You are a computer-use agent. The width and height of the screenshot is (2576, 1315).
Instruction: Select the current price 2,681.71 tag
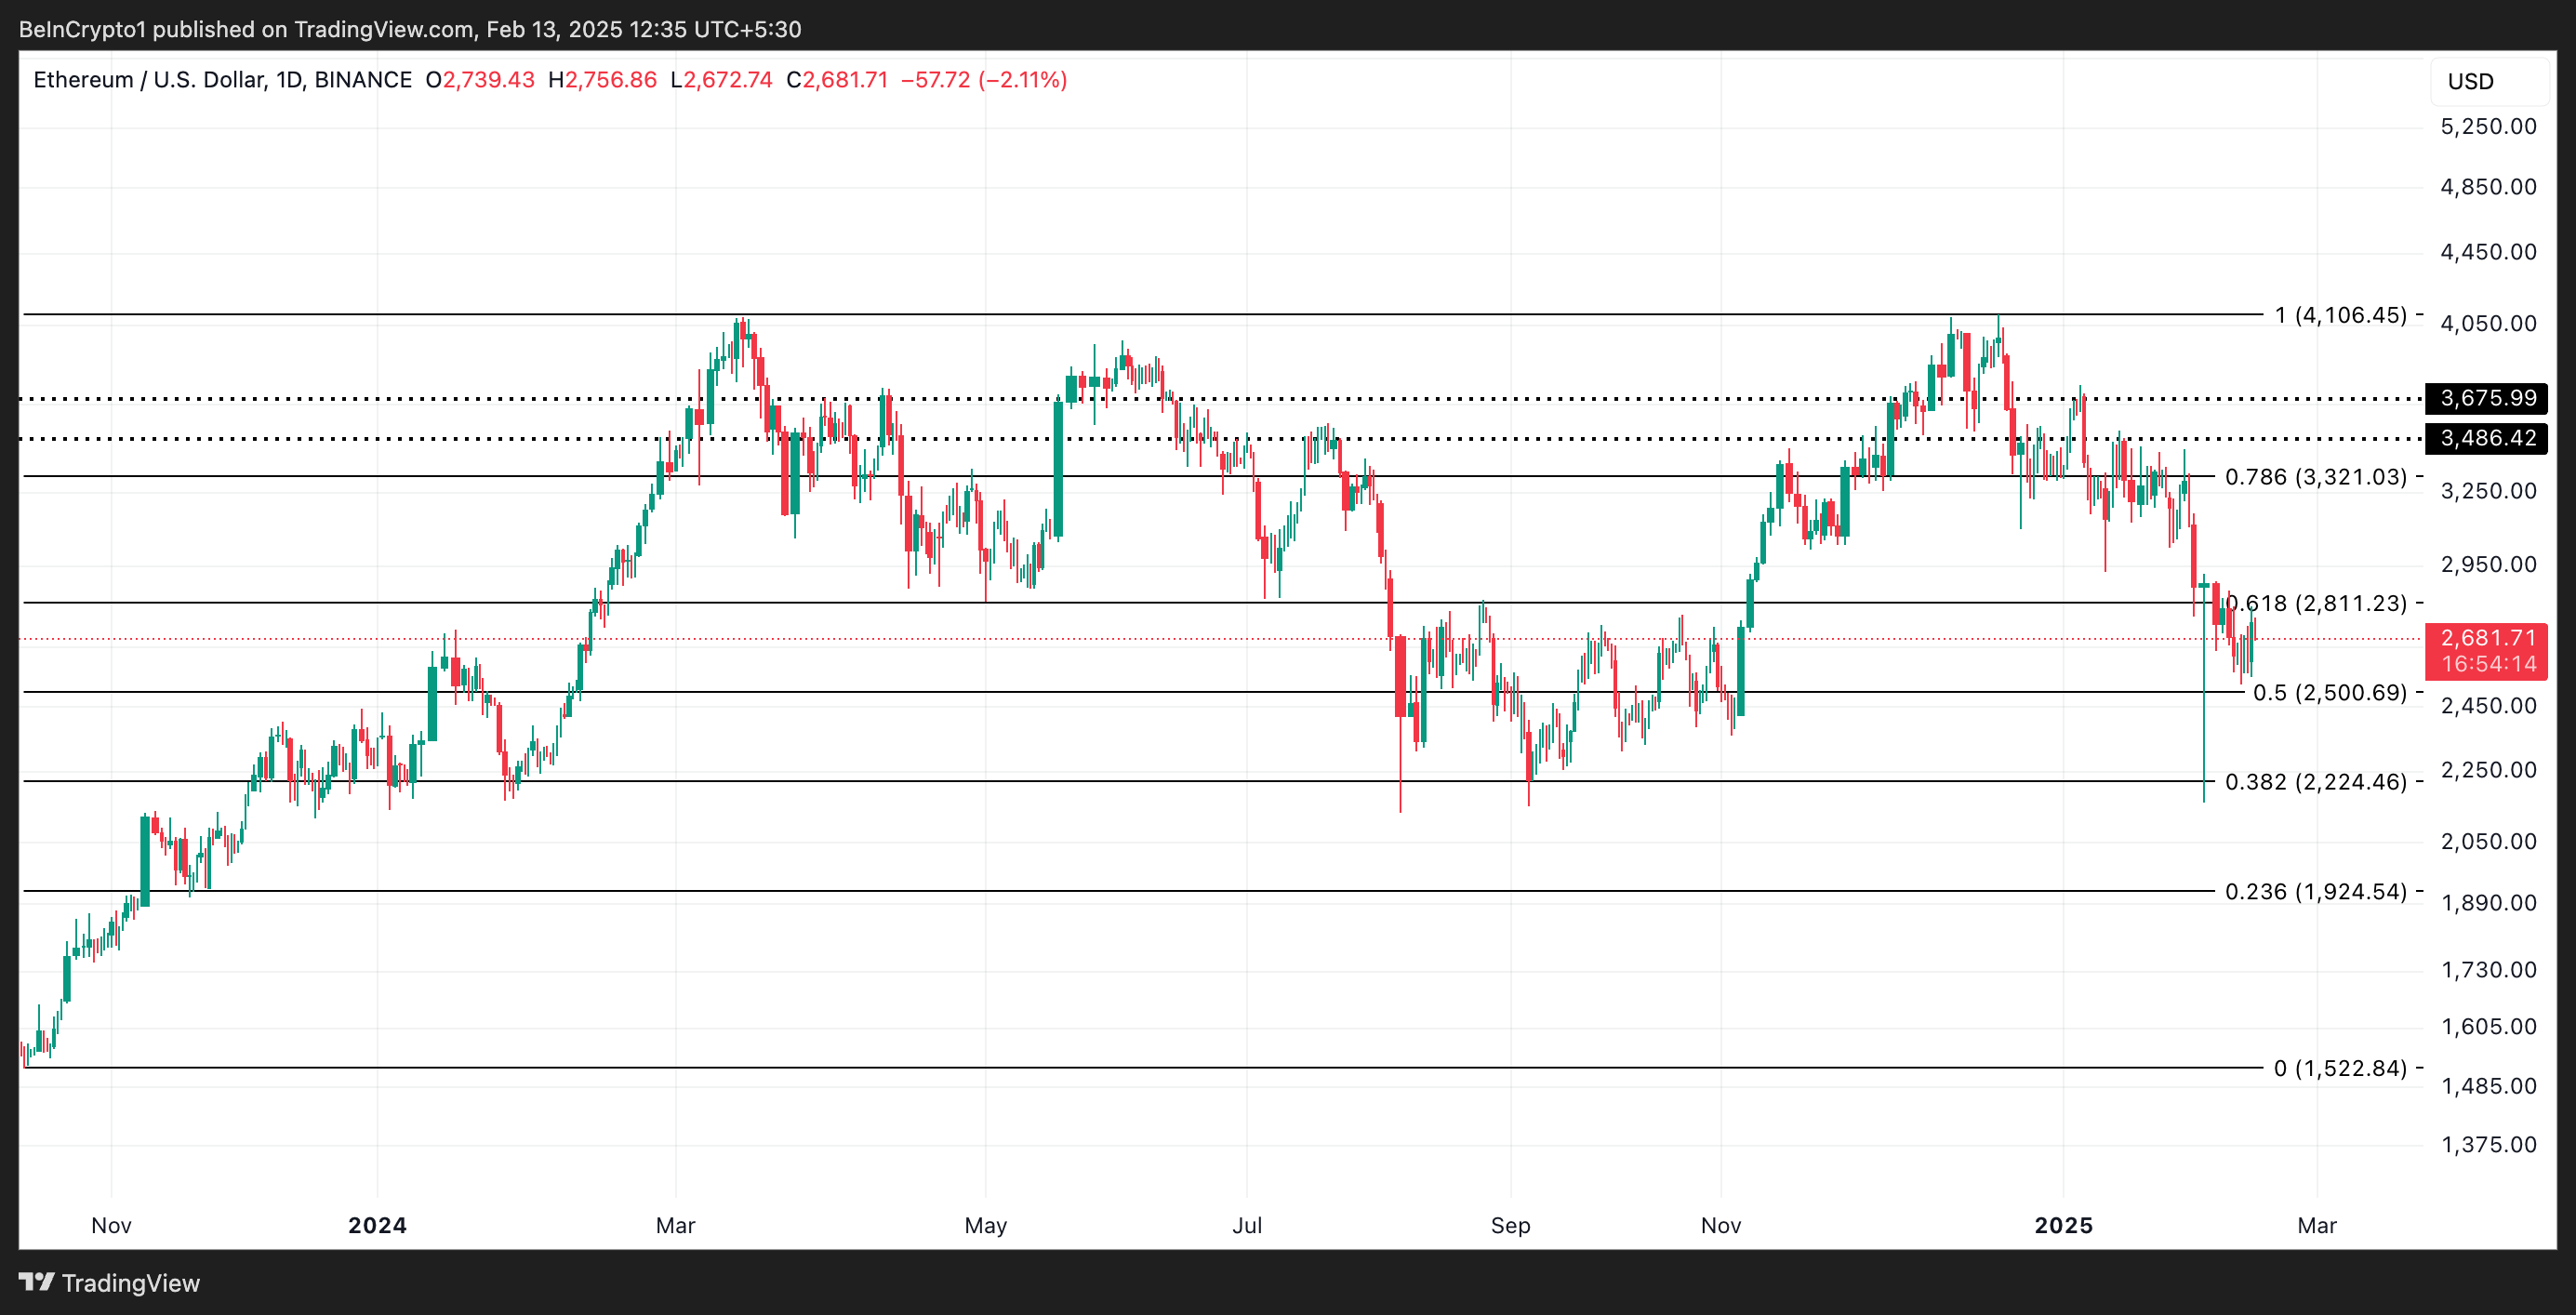click(2486, 638)
